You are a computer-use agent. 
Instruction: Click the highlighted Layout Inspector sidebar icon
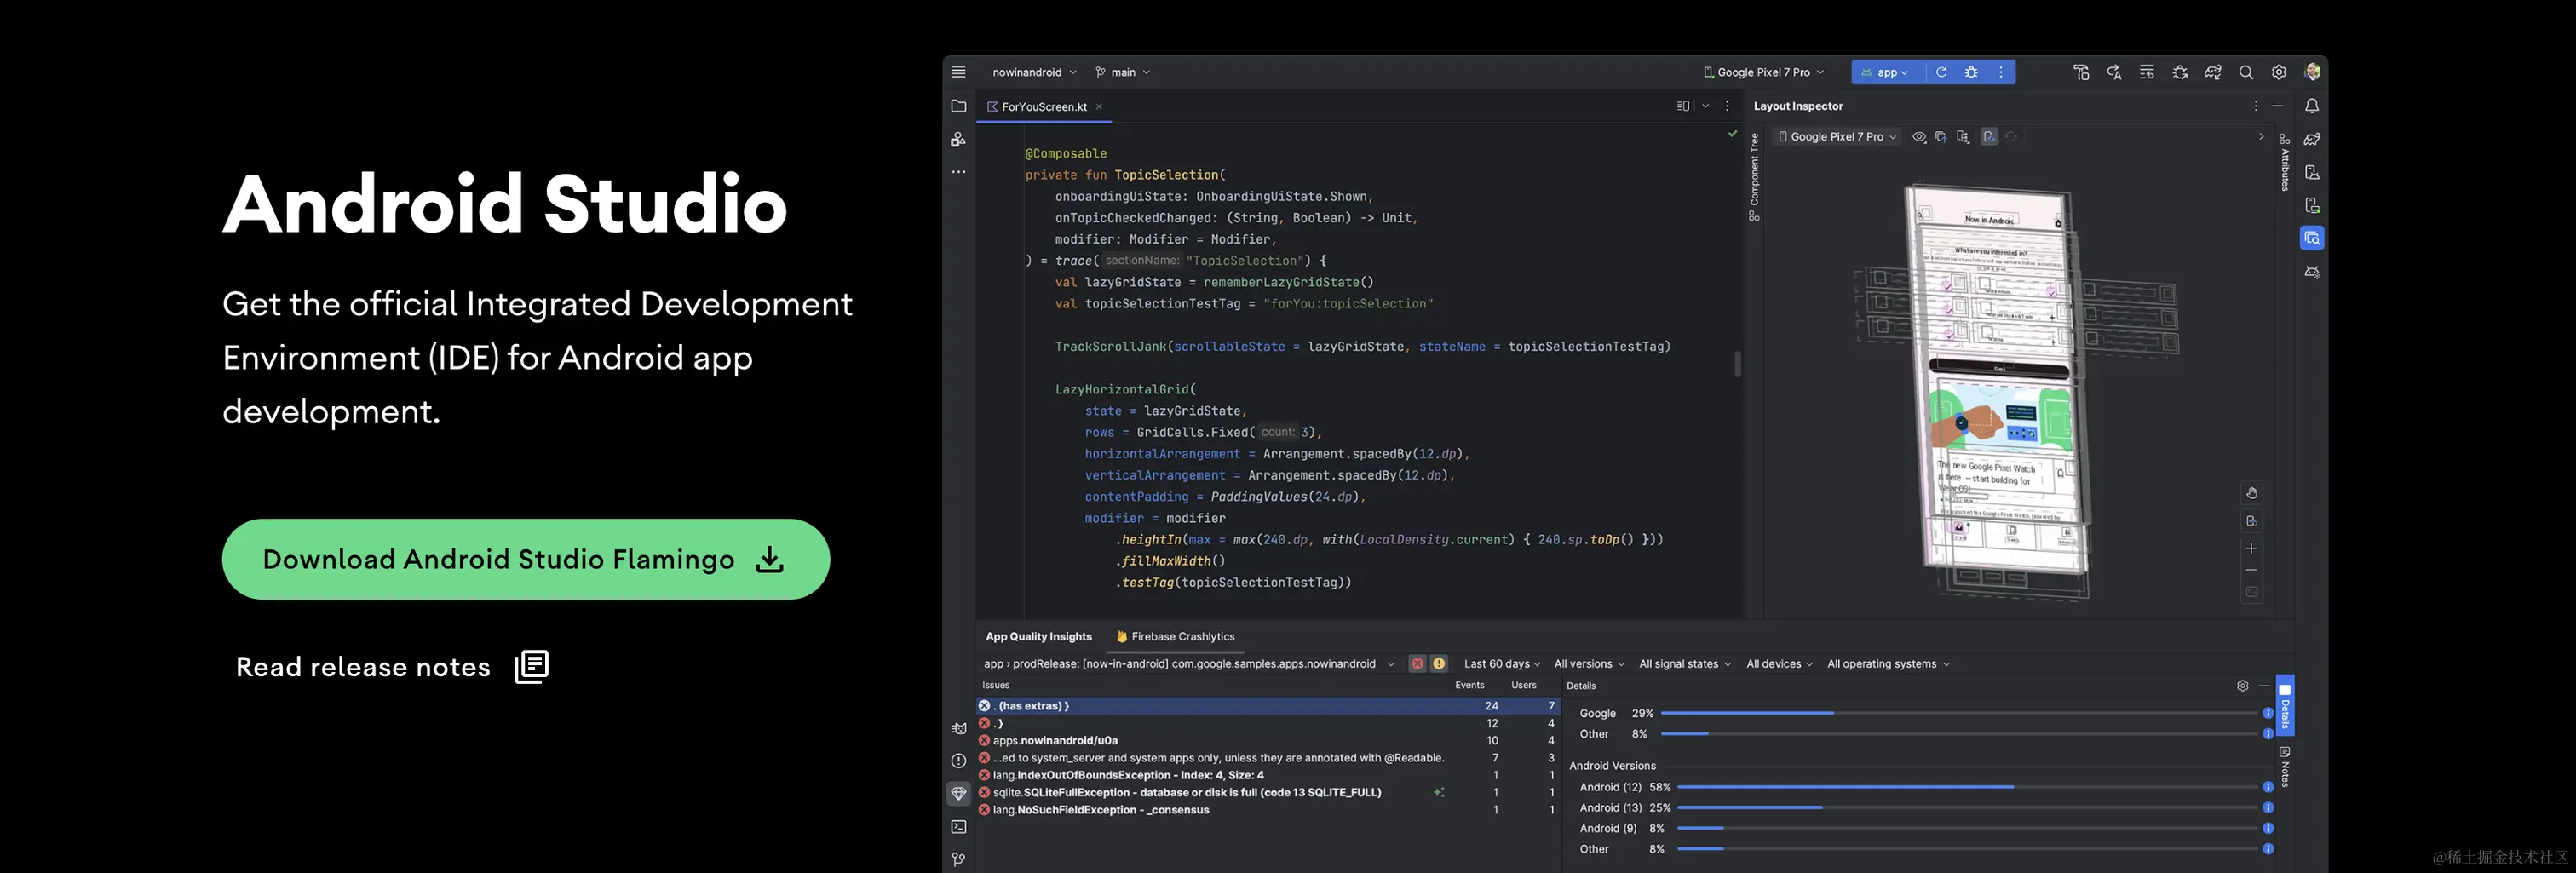point(2312,238)
